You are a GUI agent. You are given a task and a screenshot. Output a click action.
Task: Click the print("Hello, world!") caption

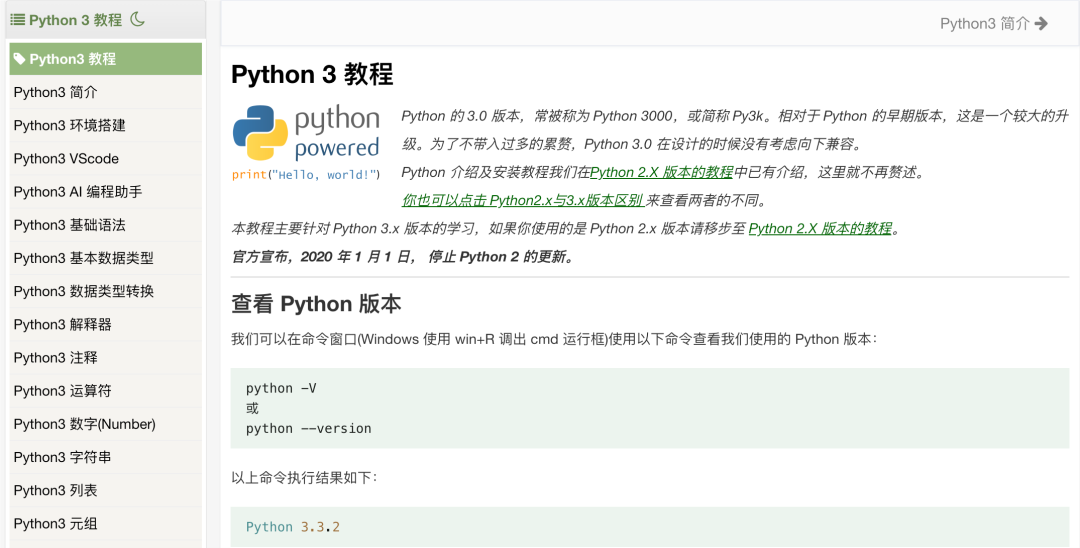[x=306, y=175]
